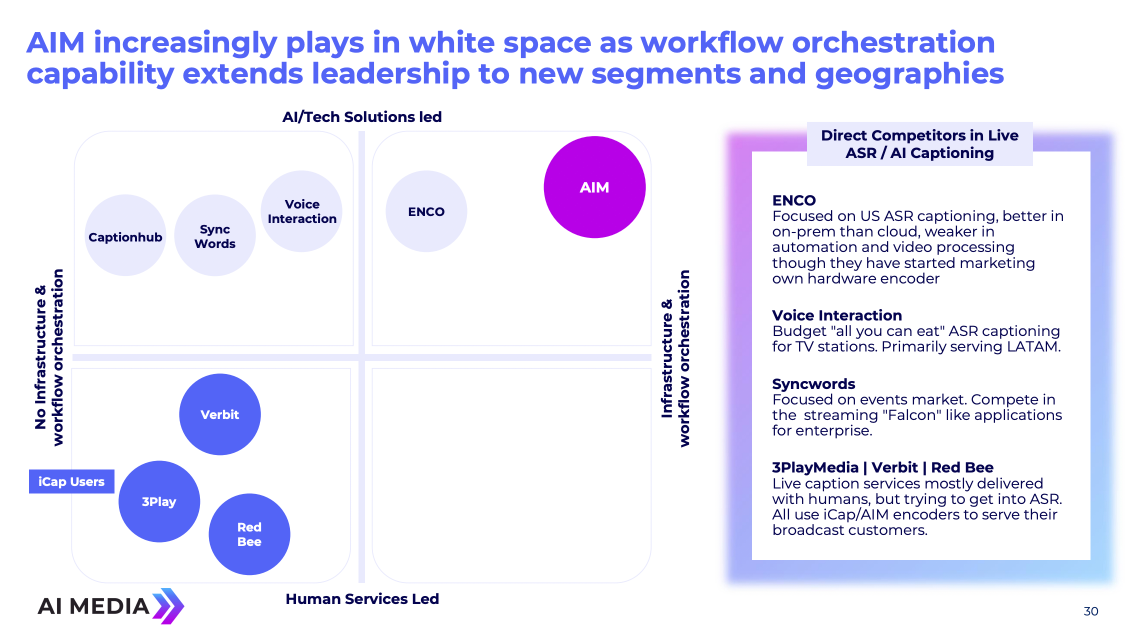1148x641 pixels.
Task: Click the Voice Interaction heading in the list
Action: point(836,316)
